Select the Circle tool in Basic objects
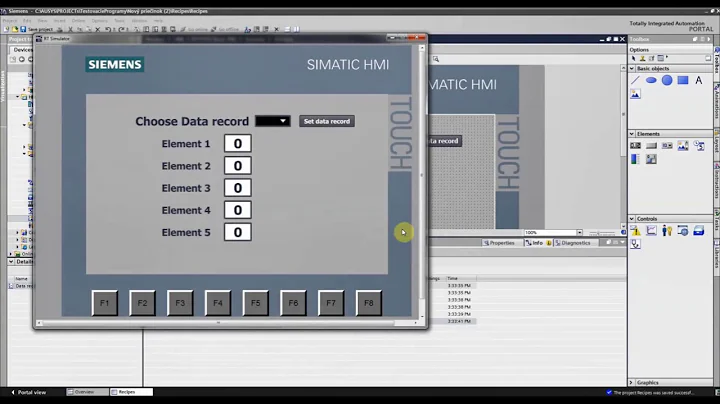Image resolution: width=720 pixels, height=404 pixels. [x=667, y=80]
